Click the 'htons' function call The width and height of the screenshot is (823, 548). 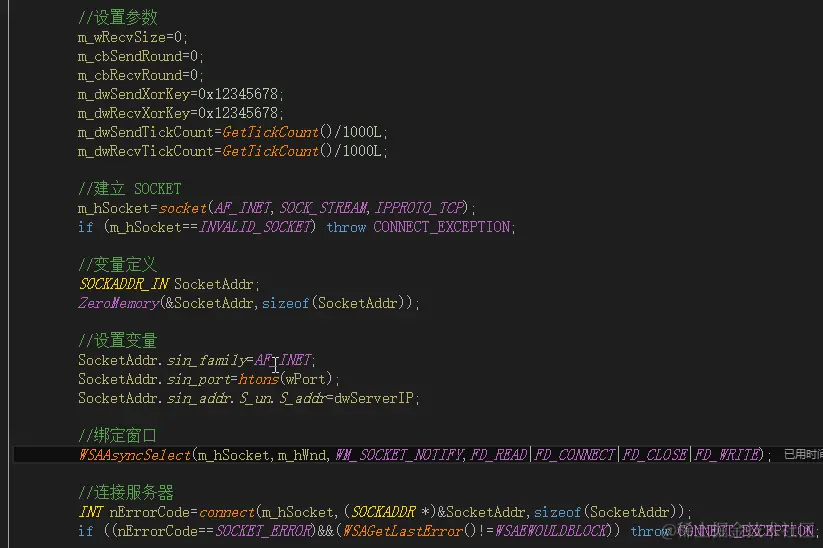click(258, 379)
